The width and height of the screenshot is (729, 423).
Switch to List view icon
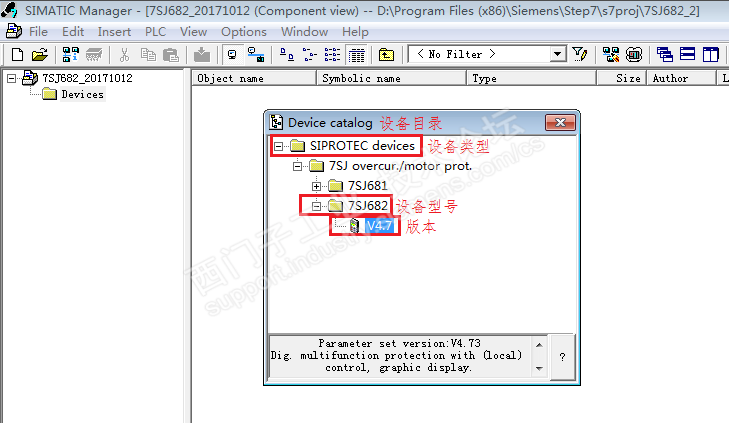(332, 55)
